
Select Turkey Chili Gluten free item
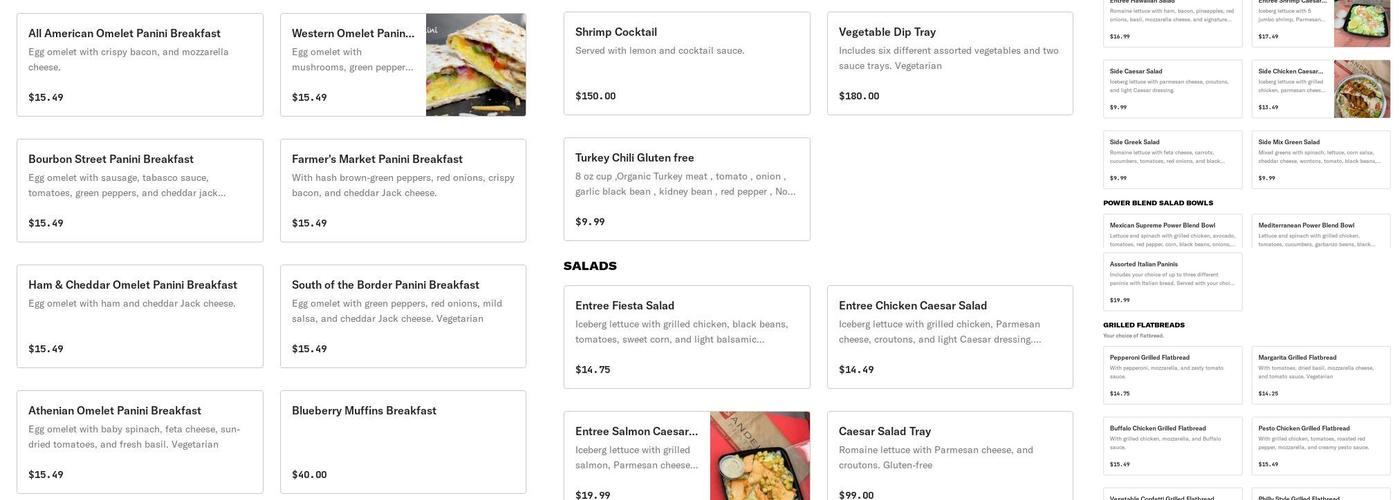(x=687, y=189)
